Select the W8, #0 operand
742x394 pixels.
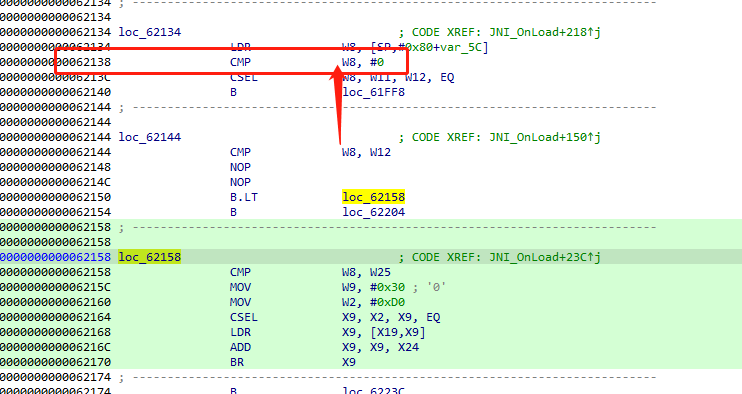click(x=363, y=62)
